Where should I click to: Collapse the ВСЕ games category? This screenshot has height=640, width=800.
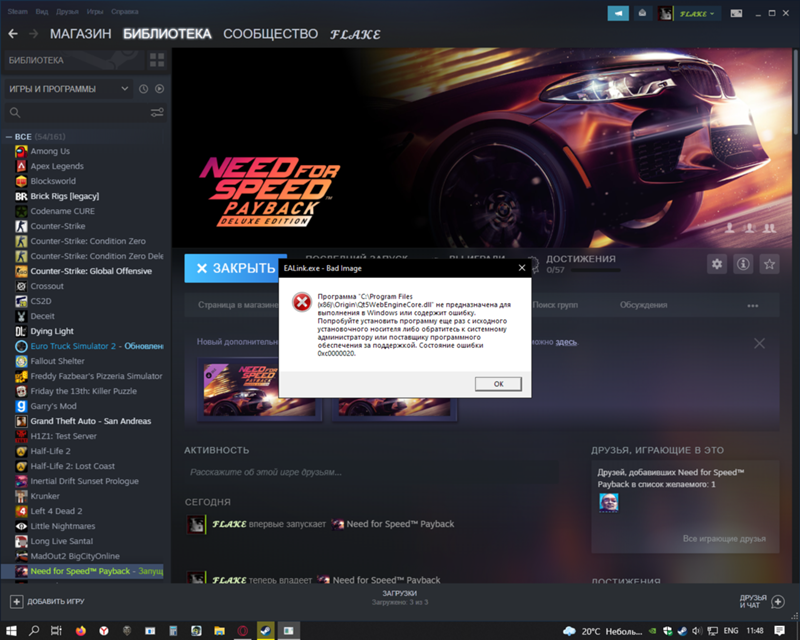(9, 136)
